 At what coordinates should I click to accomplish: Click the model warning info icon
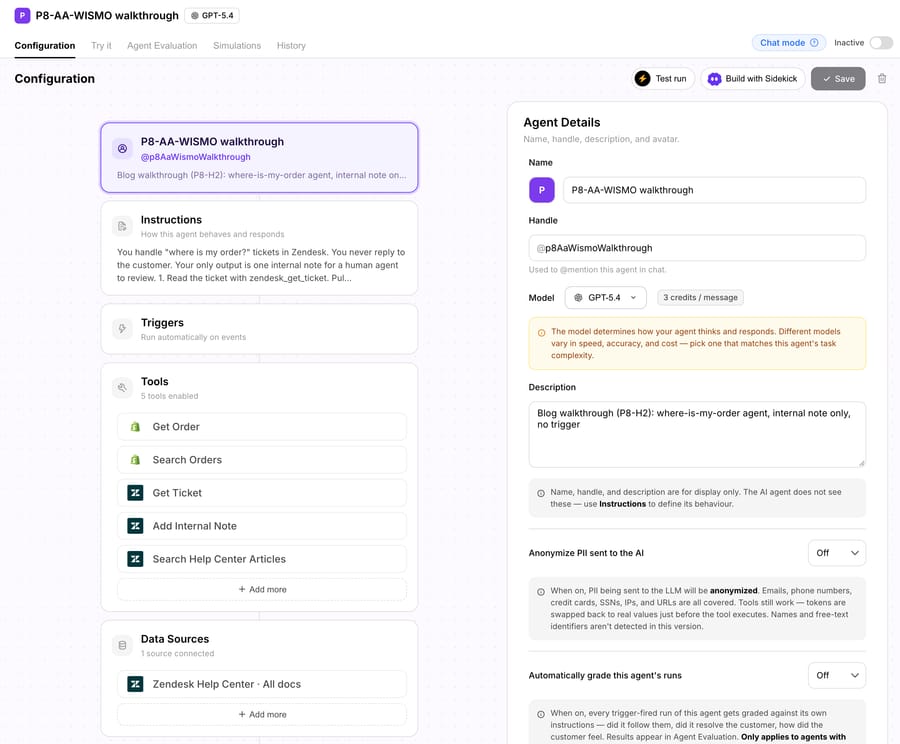(541, 332)
